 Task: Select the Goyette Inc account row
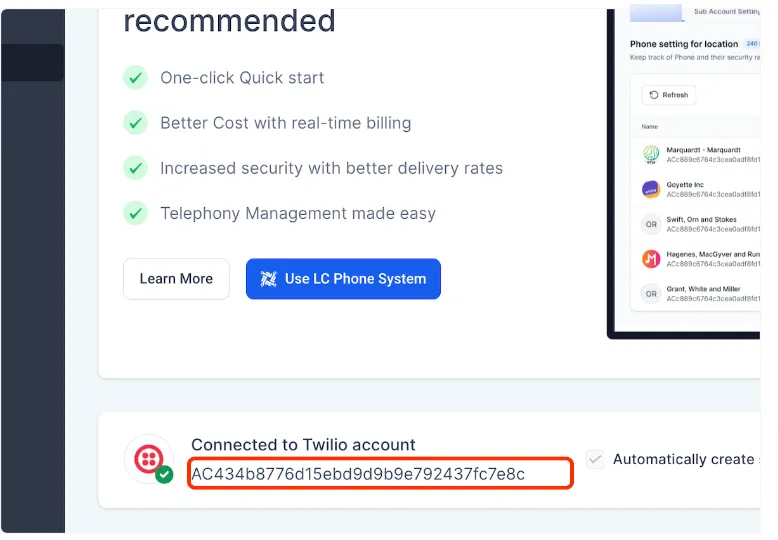tap(700, 189)
